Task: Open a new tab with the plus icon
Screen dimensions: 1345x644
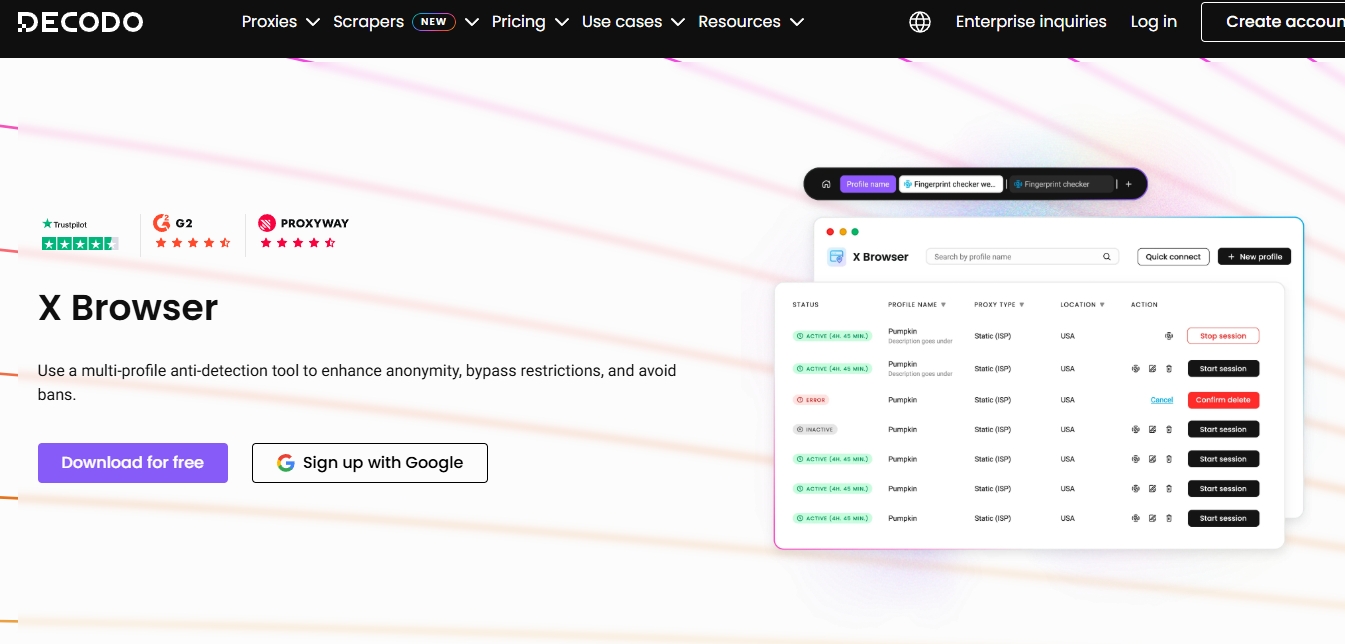Action: point(1128,184)
